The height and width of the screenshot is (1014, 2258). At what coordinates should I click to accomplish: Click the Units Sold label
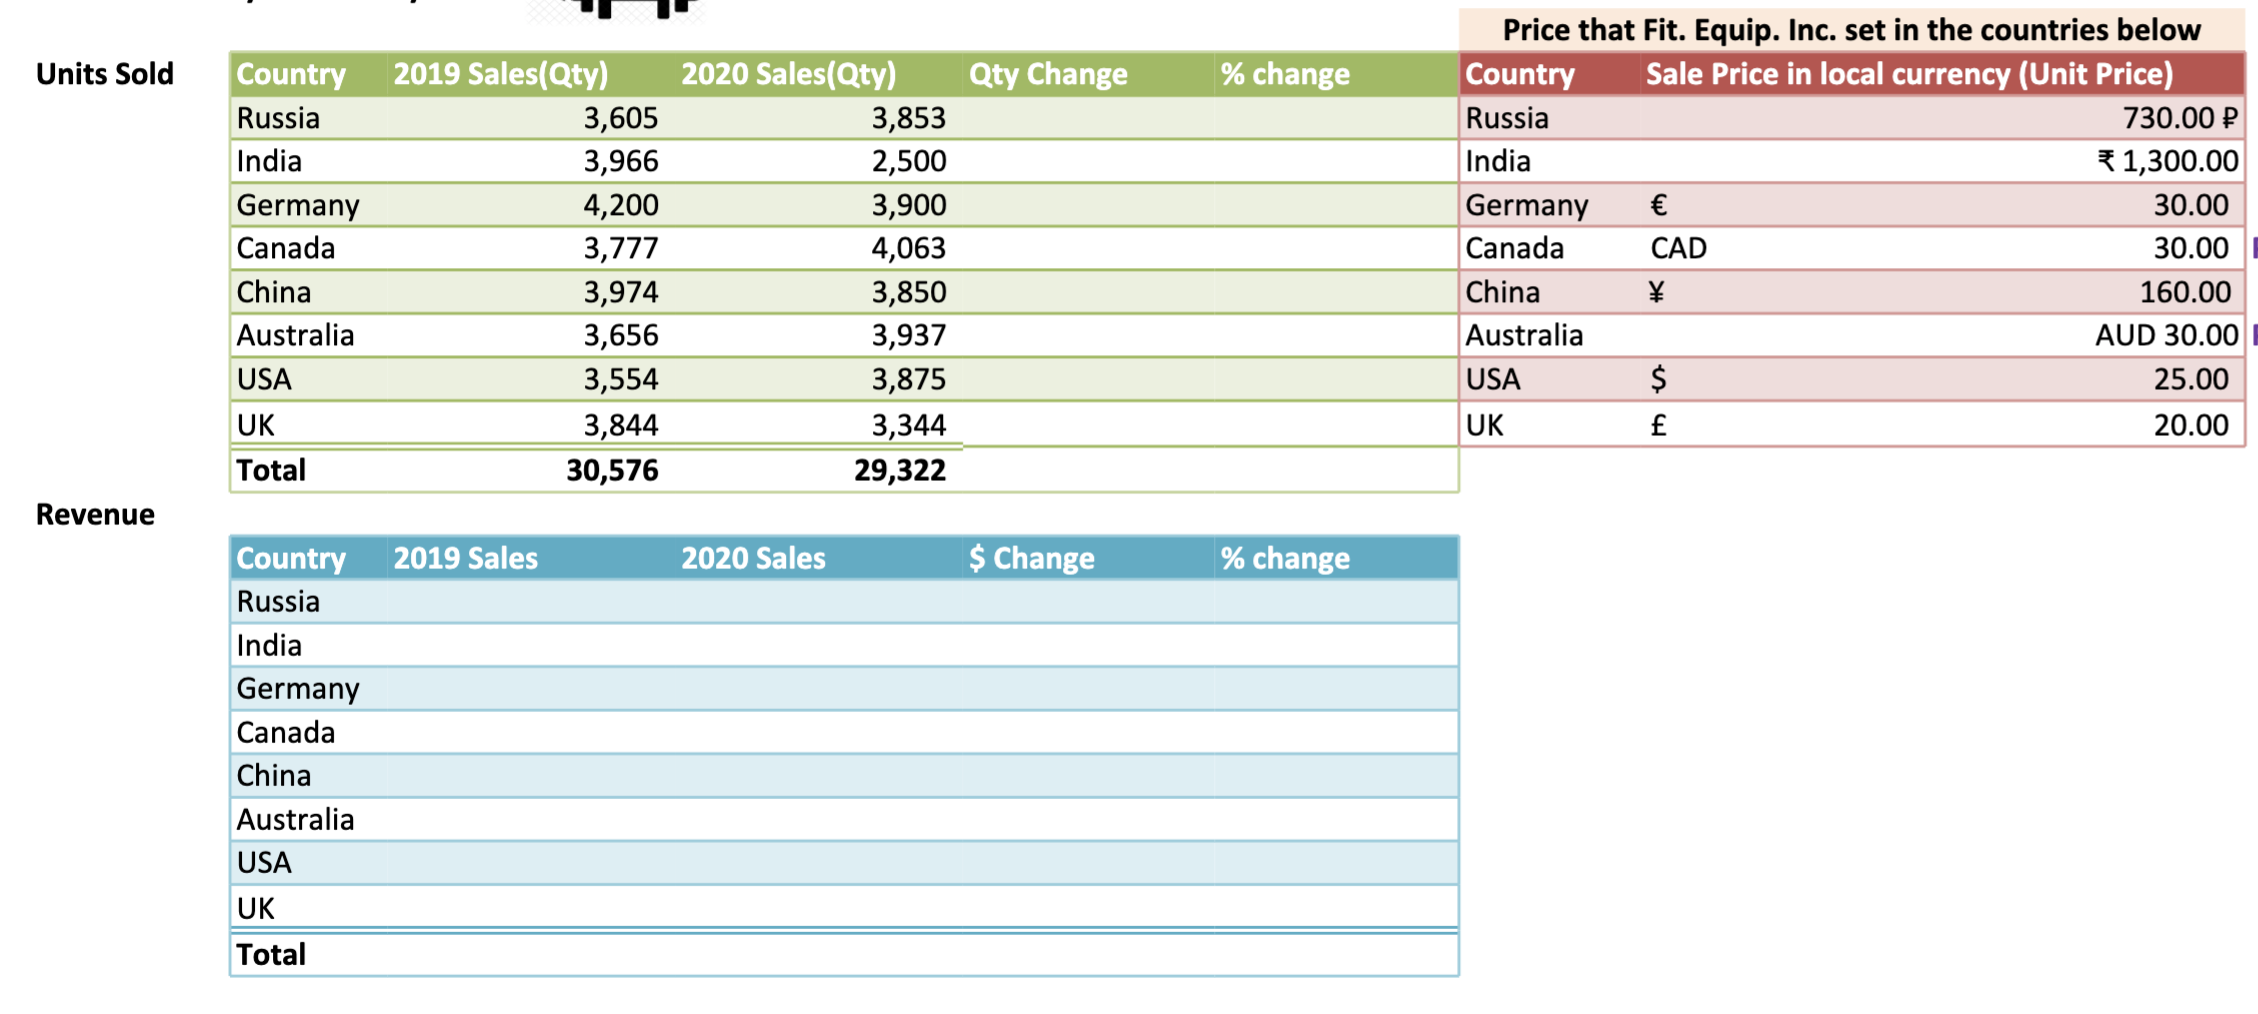click(x=104, y=73)
